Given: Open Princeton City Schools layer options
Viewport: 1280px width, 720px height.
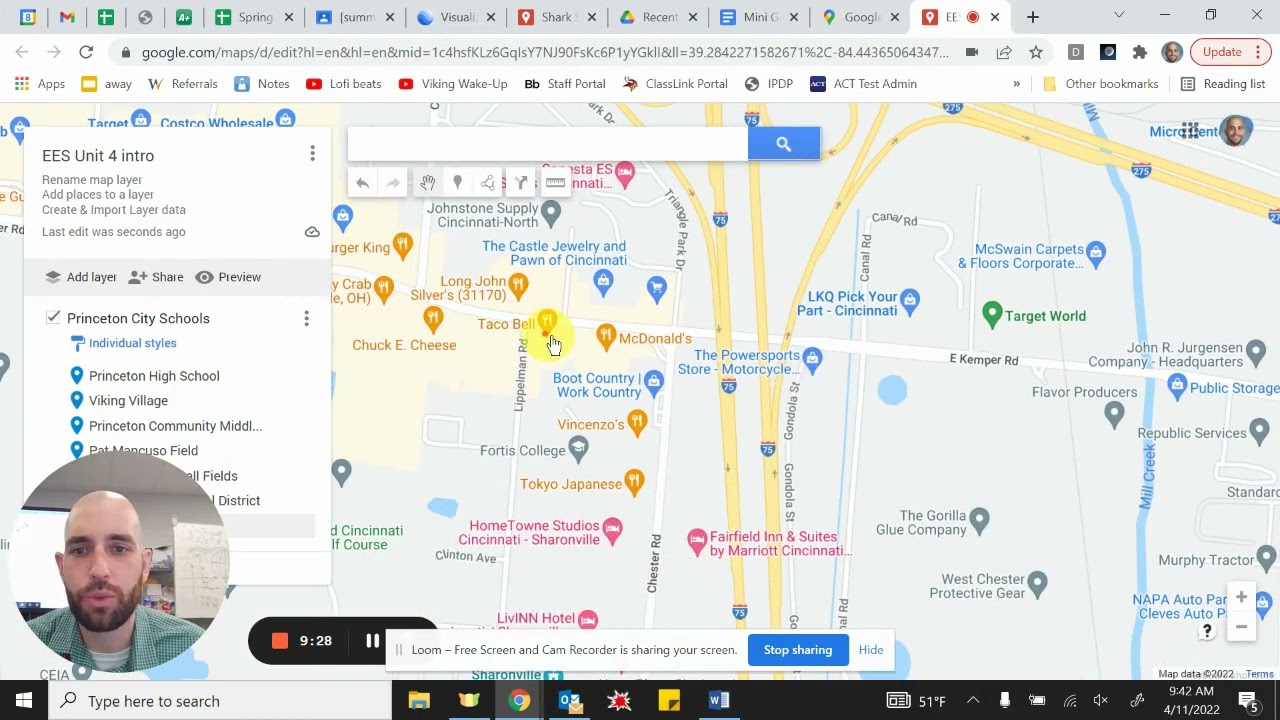Looking at the screenshot, I should point(306,318).
